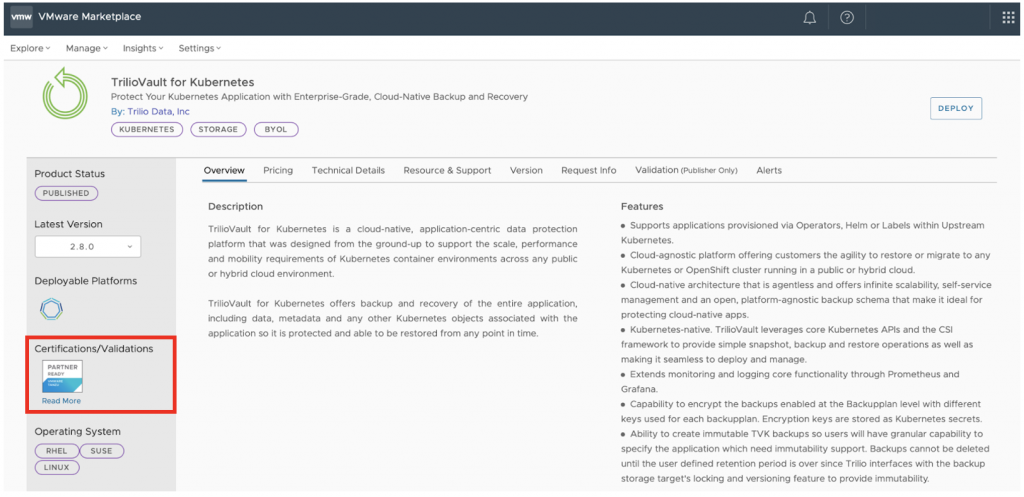The width and height of the screenshot is (1024, 497).
Task: Switch to the Pricing tab
Action: (x=278, y=170)
